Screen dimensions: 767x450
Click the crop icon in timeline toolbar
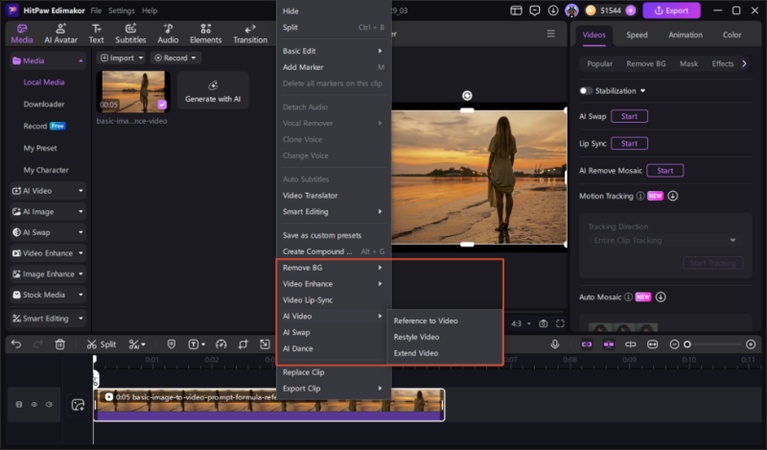pyautogui.click(x=243, y=344)
